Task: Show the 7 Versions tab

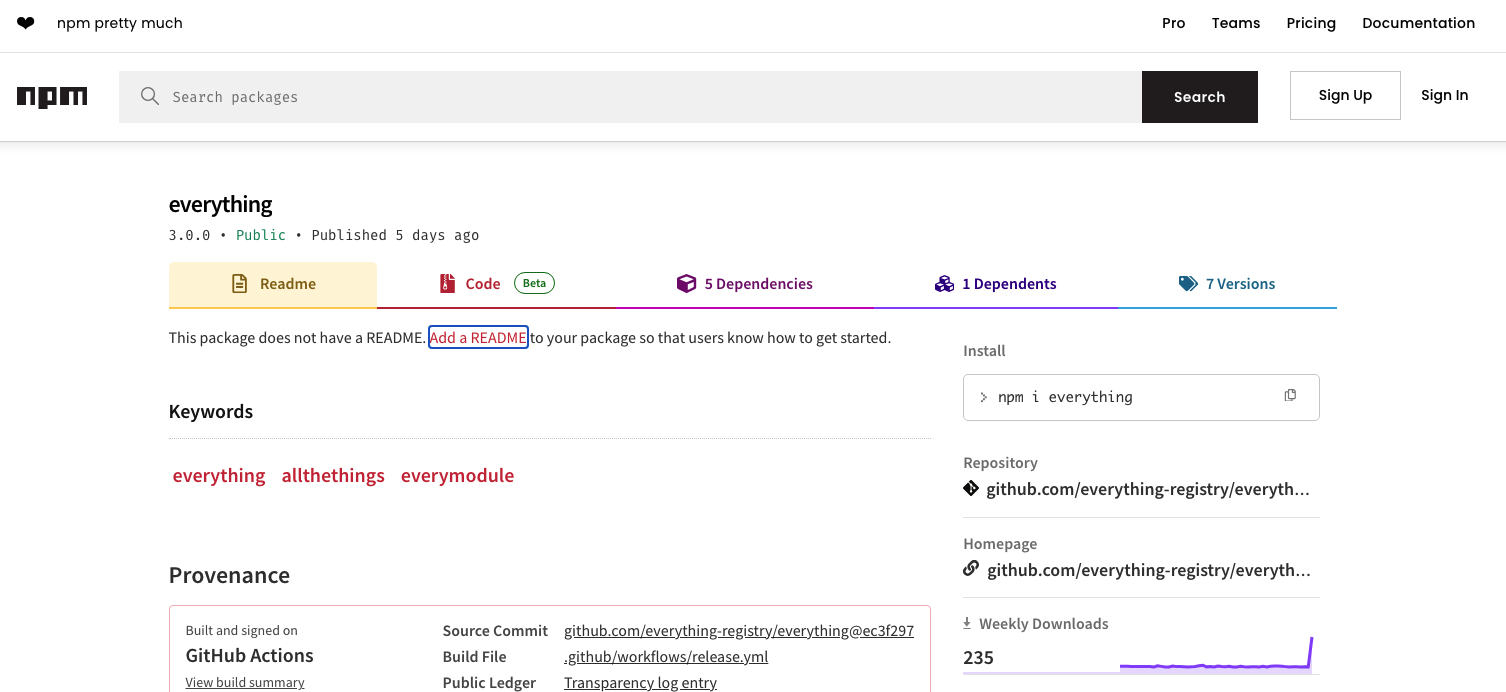Action: tap(1227, 284)
